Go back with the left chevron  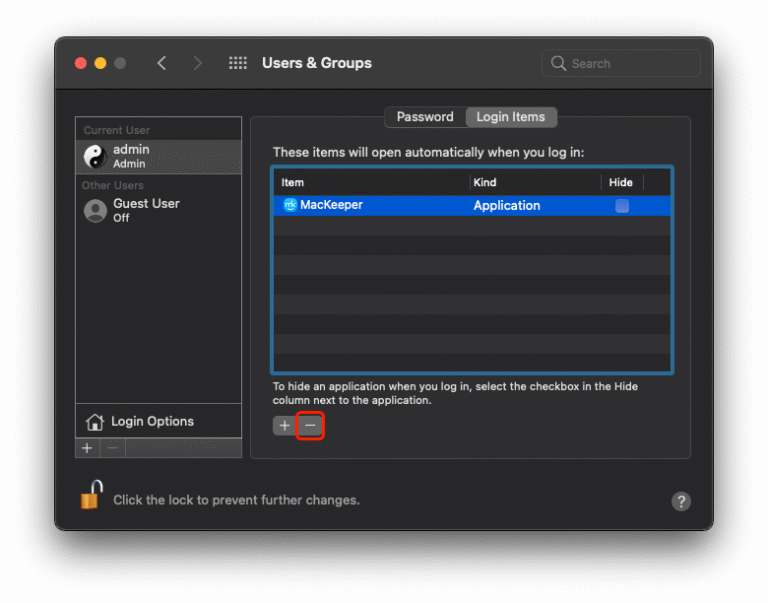pos(162,63)
